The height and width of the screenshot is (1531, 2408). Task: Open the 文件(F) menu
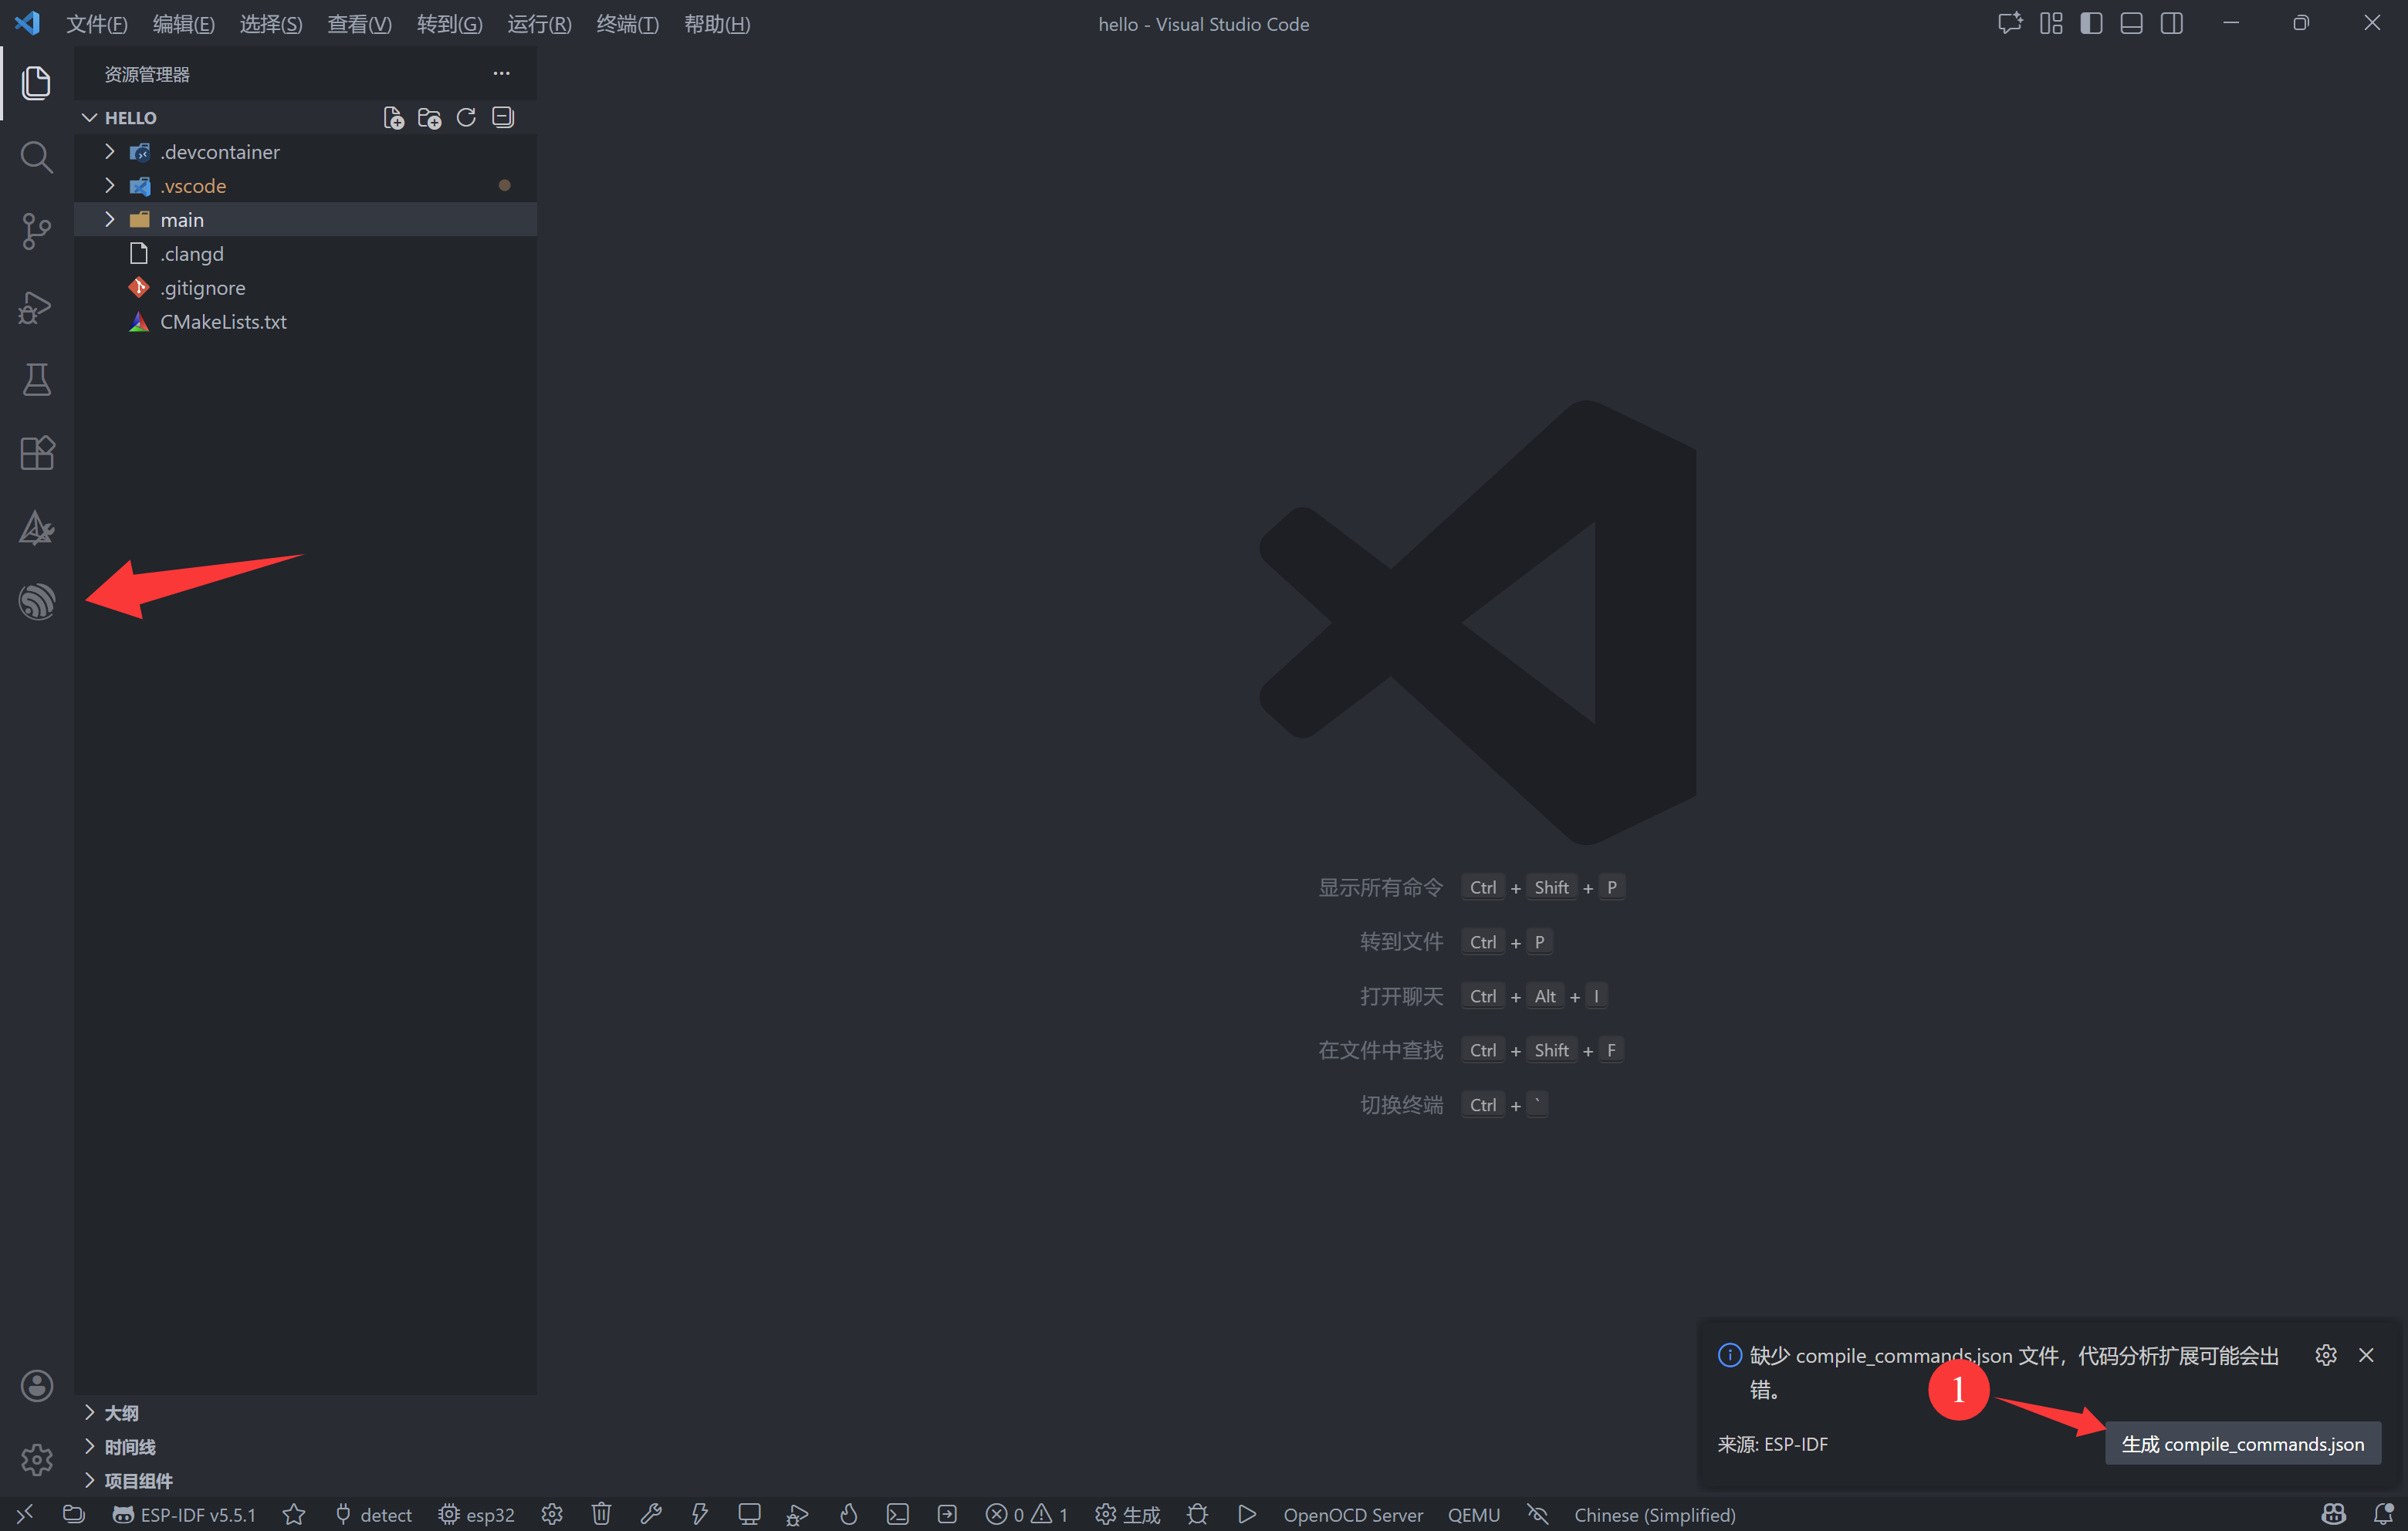(97, 24)
